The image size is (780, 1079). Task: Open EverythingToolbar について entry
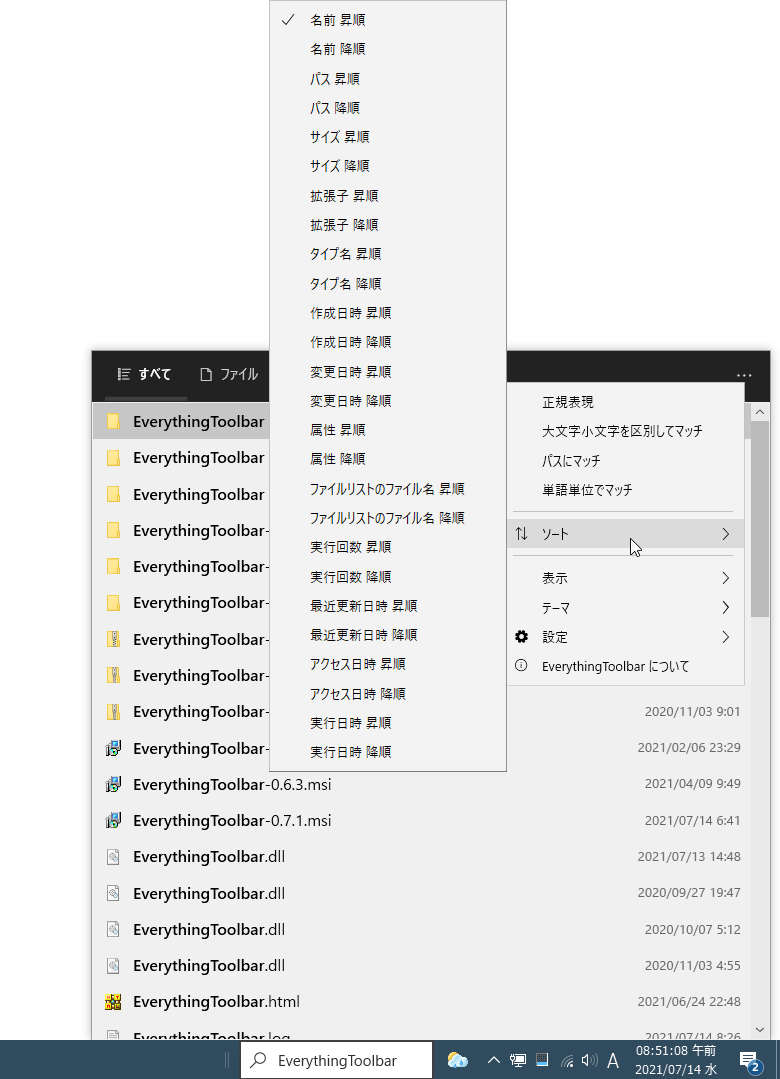point(626,666)
